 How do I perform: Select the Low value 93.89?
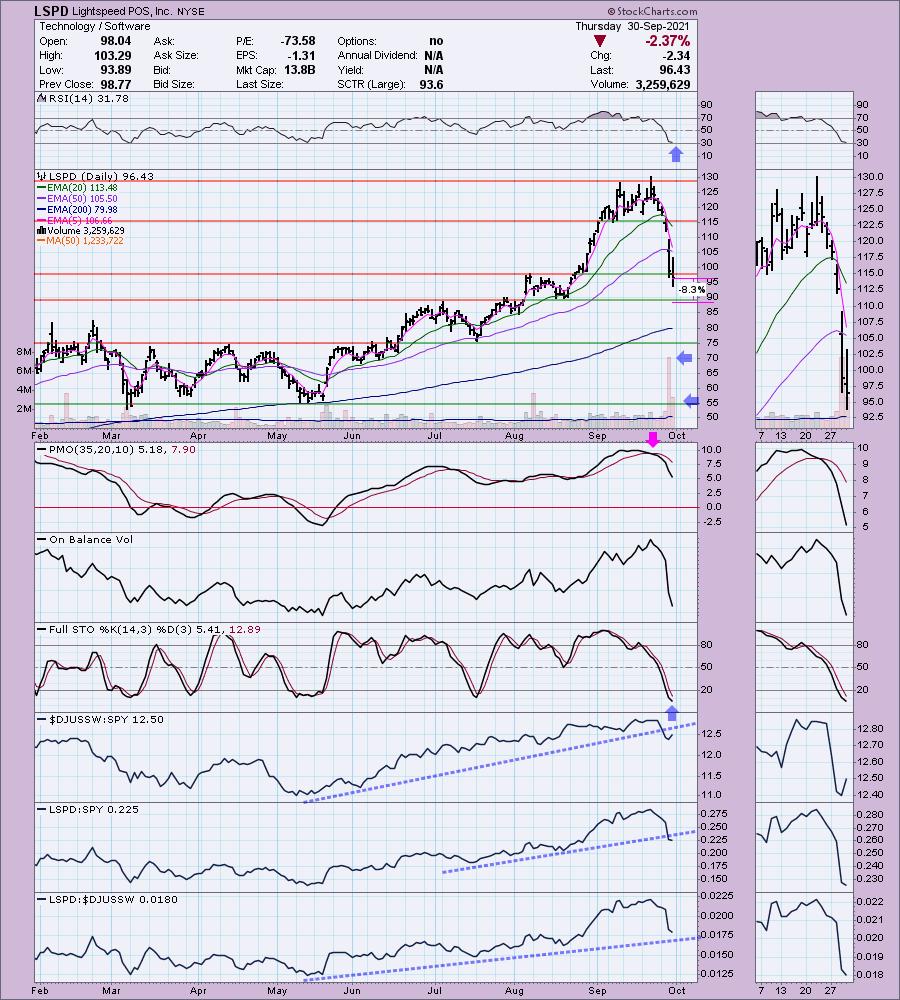tap(115, 70)
